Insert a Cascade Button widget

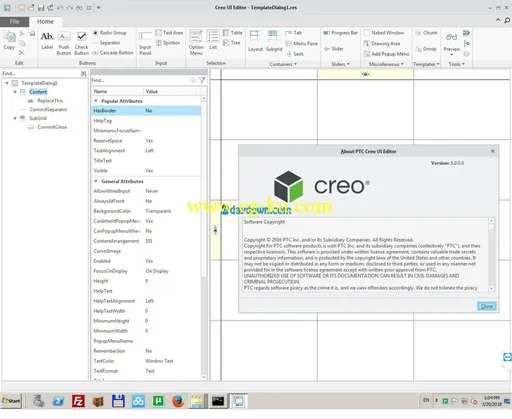point(113,53)
